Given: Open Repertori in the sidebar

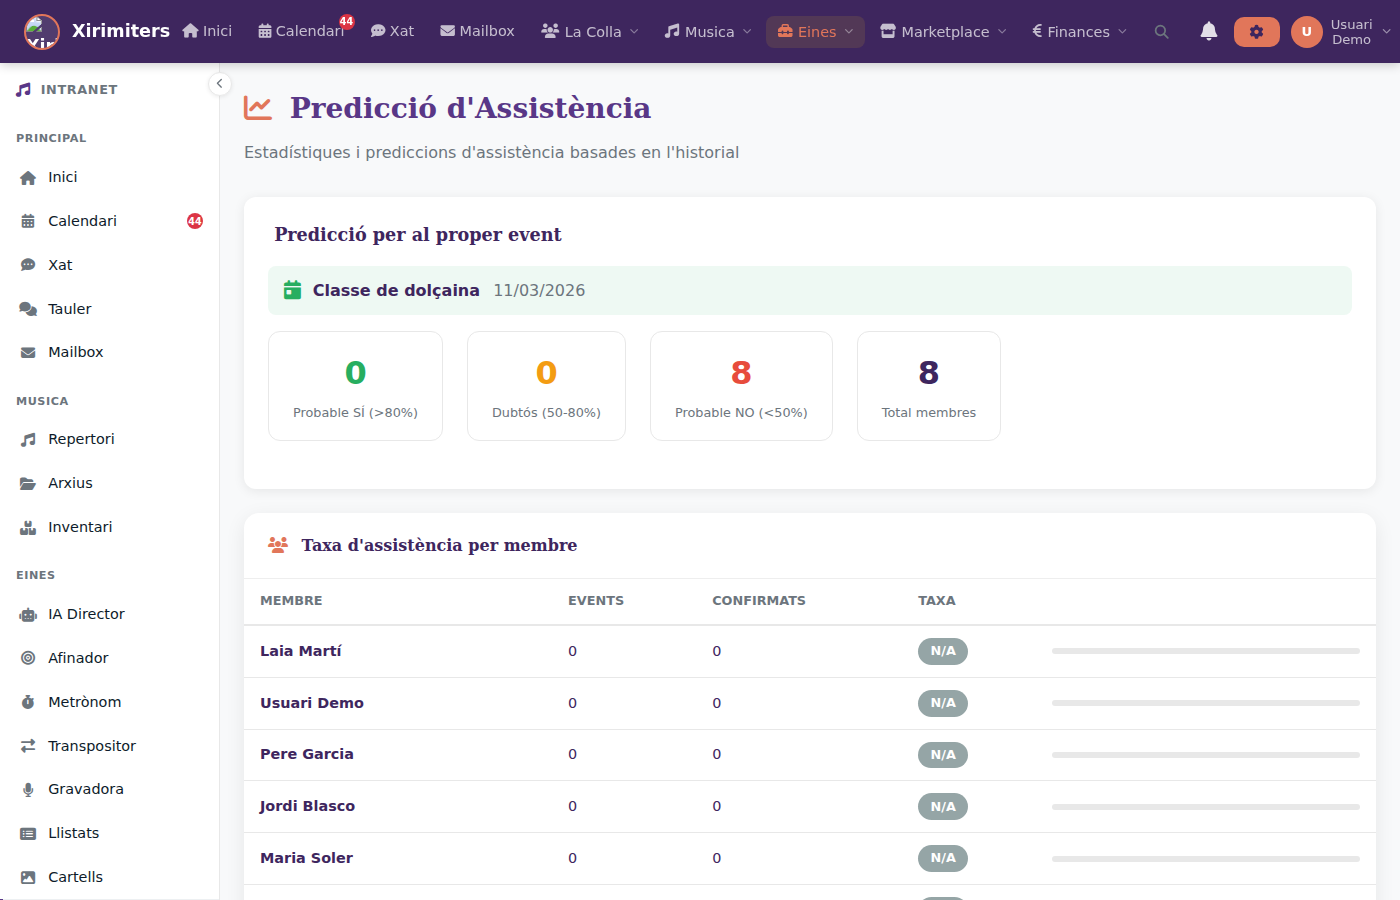Looking at the screenshot, I should (x=81, y=439).
